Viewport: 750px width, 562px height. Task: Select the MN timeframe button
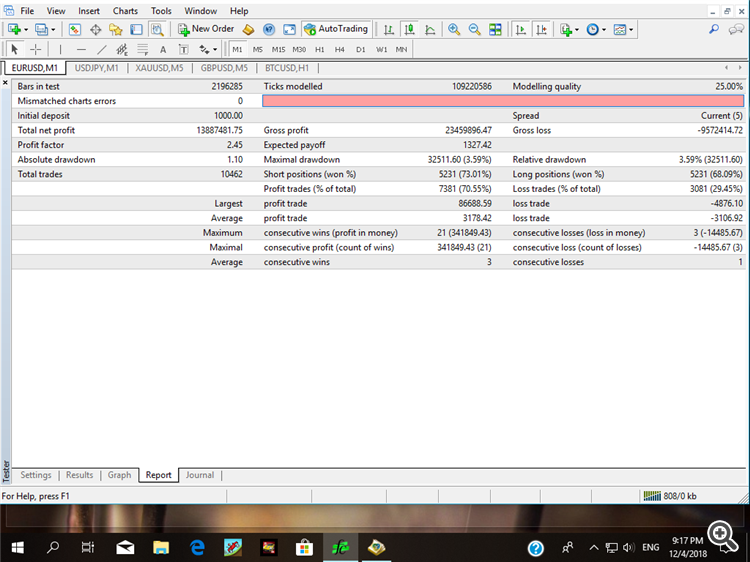[x=401, y=49]
